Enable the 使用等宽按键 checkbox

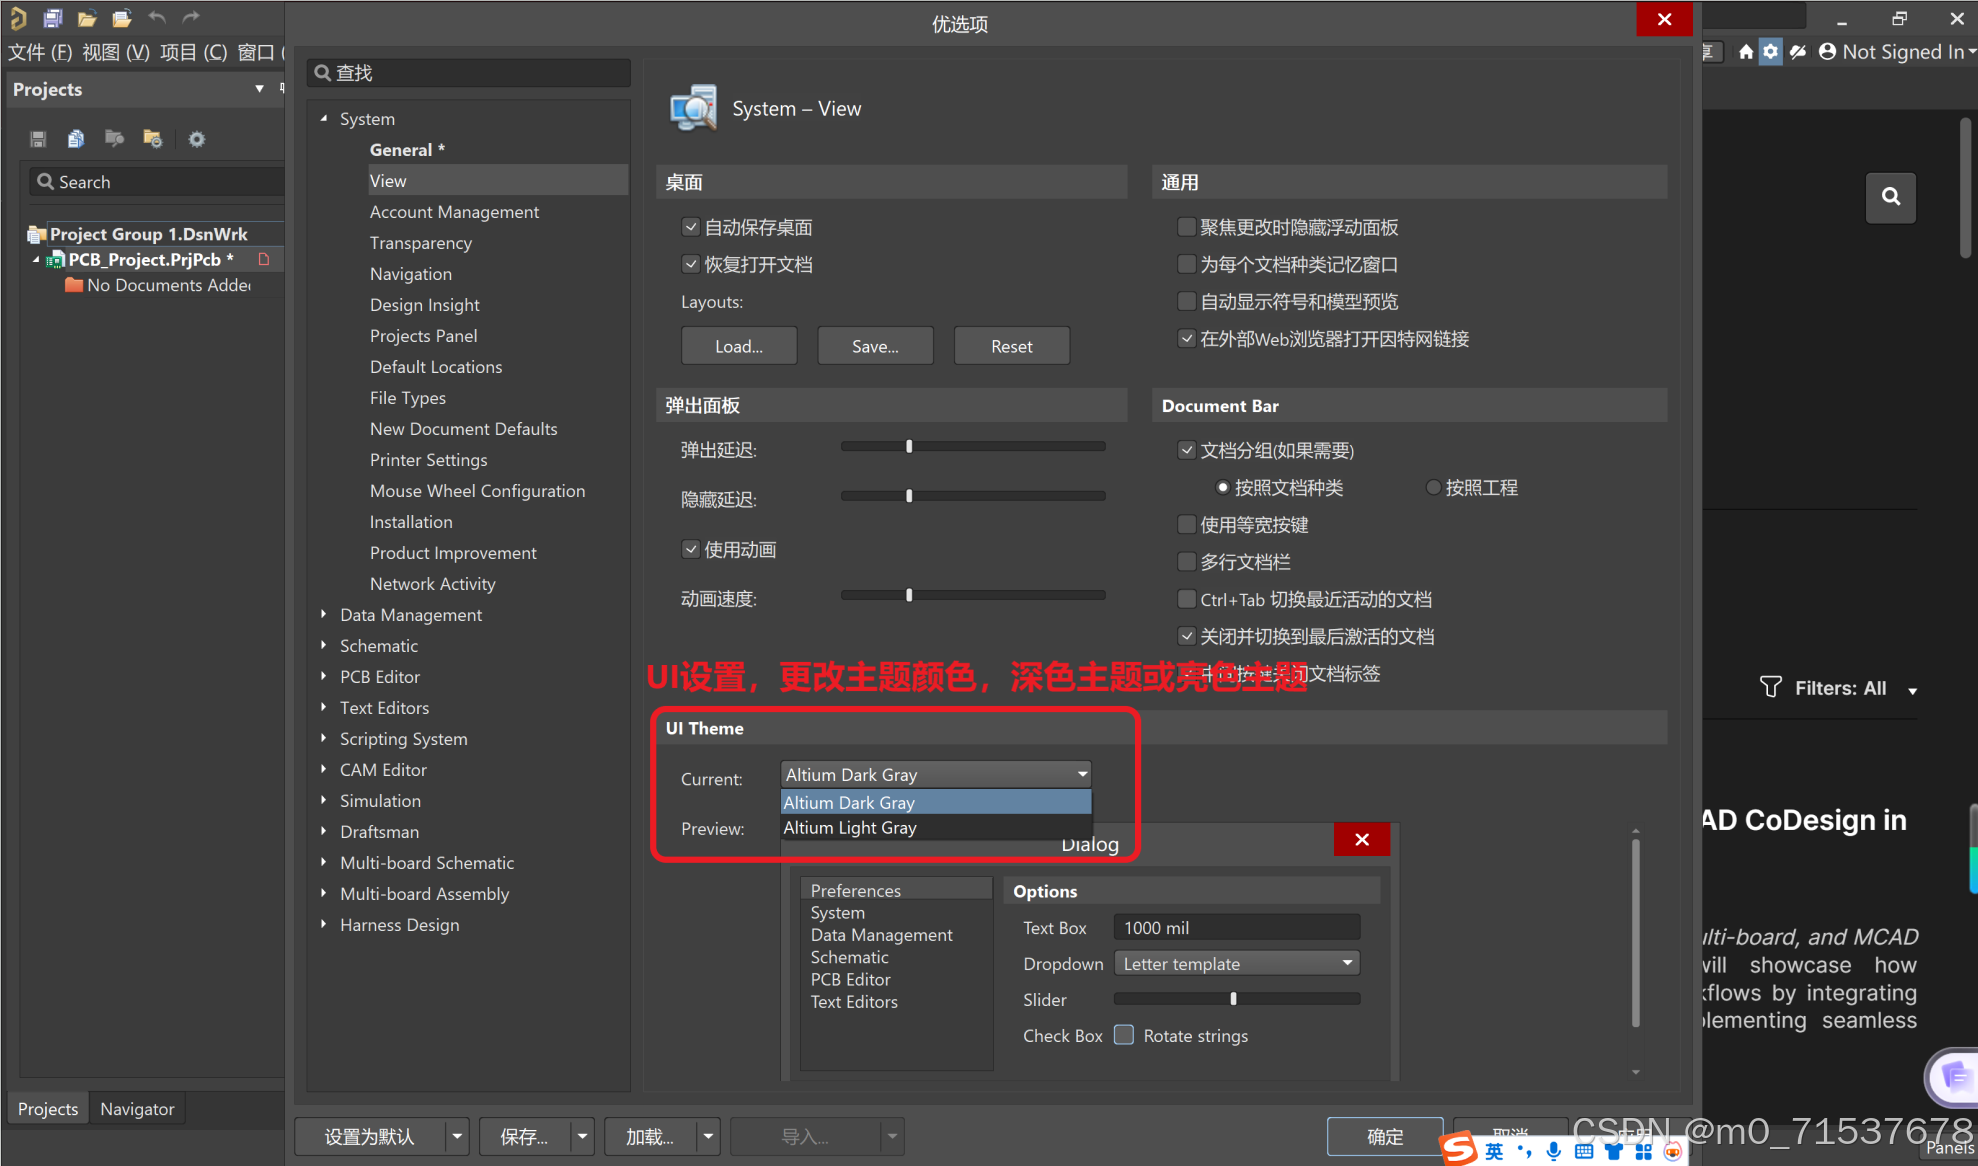coord(1187,525)
